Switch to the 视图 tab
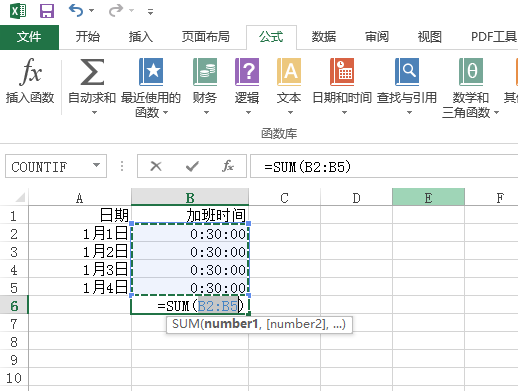This screenshot has width=518, height=391. (430, 37)
